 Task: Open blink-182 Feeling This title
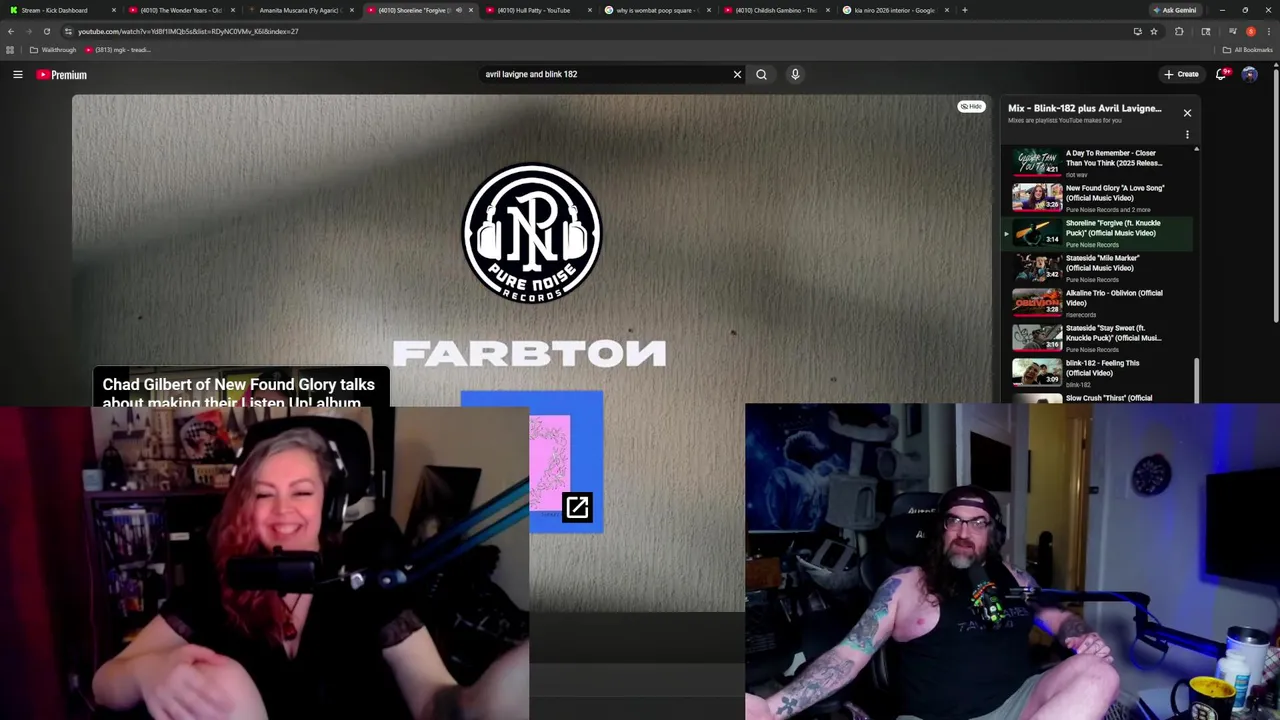[x=1102, y=368]
